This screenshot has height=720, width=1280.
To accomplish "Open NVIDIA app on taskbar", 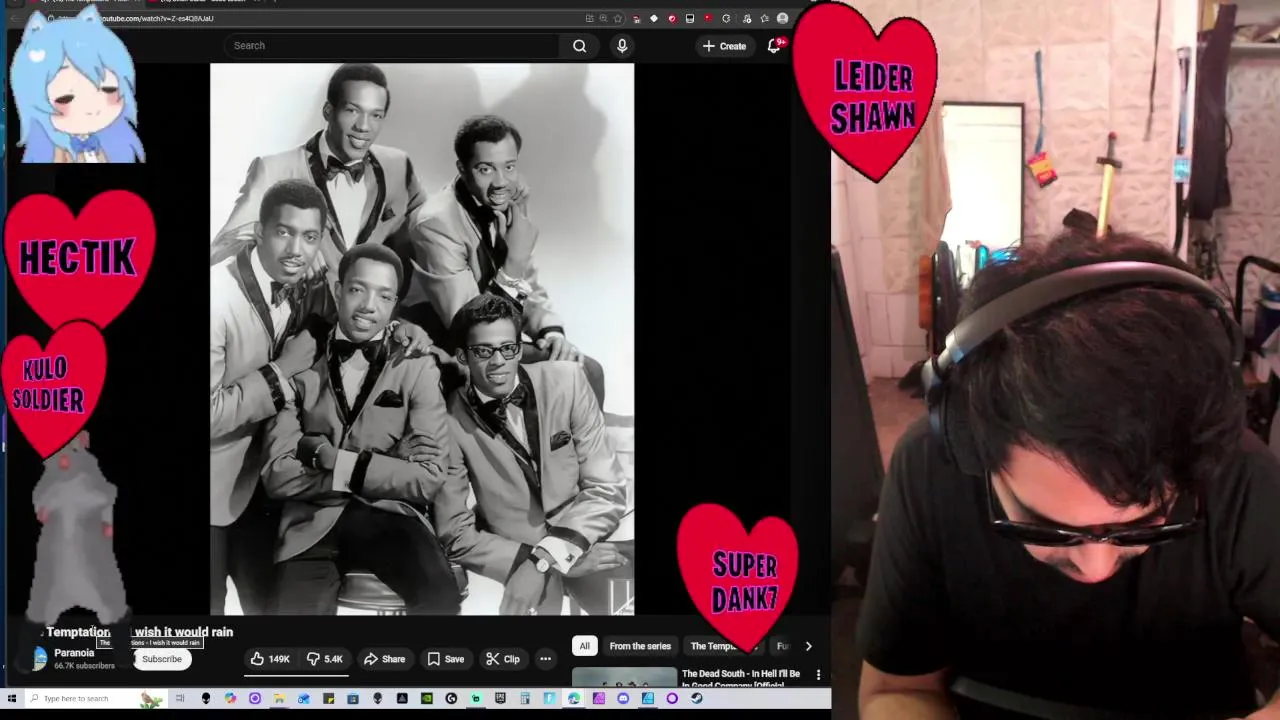I will [x=426, y=698].
